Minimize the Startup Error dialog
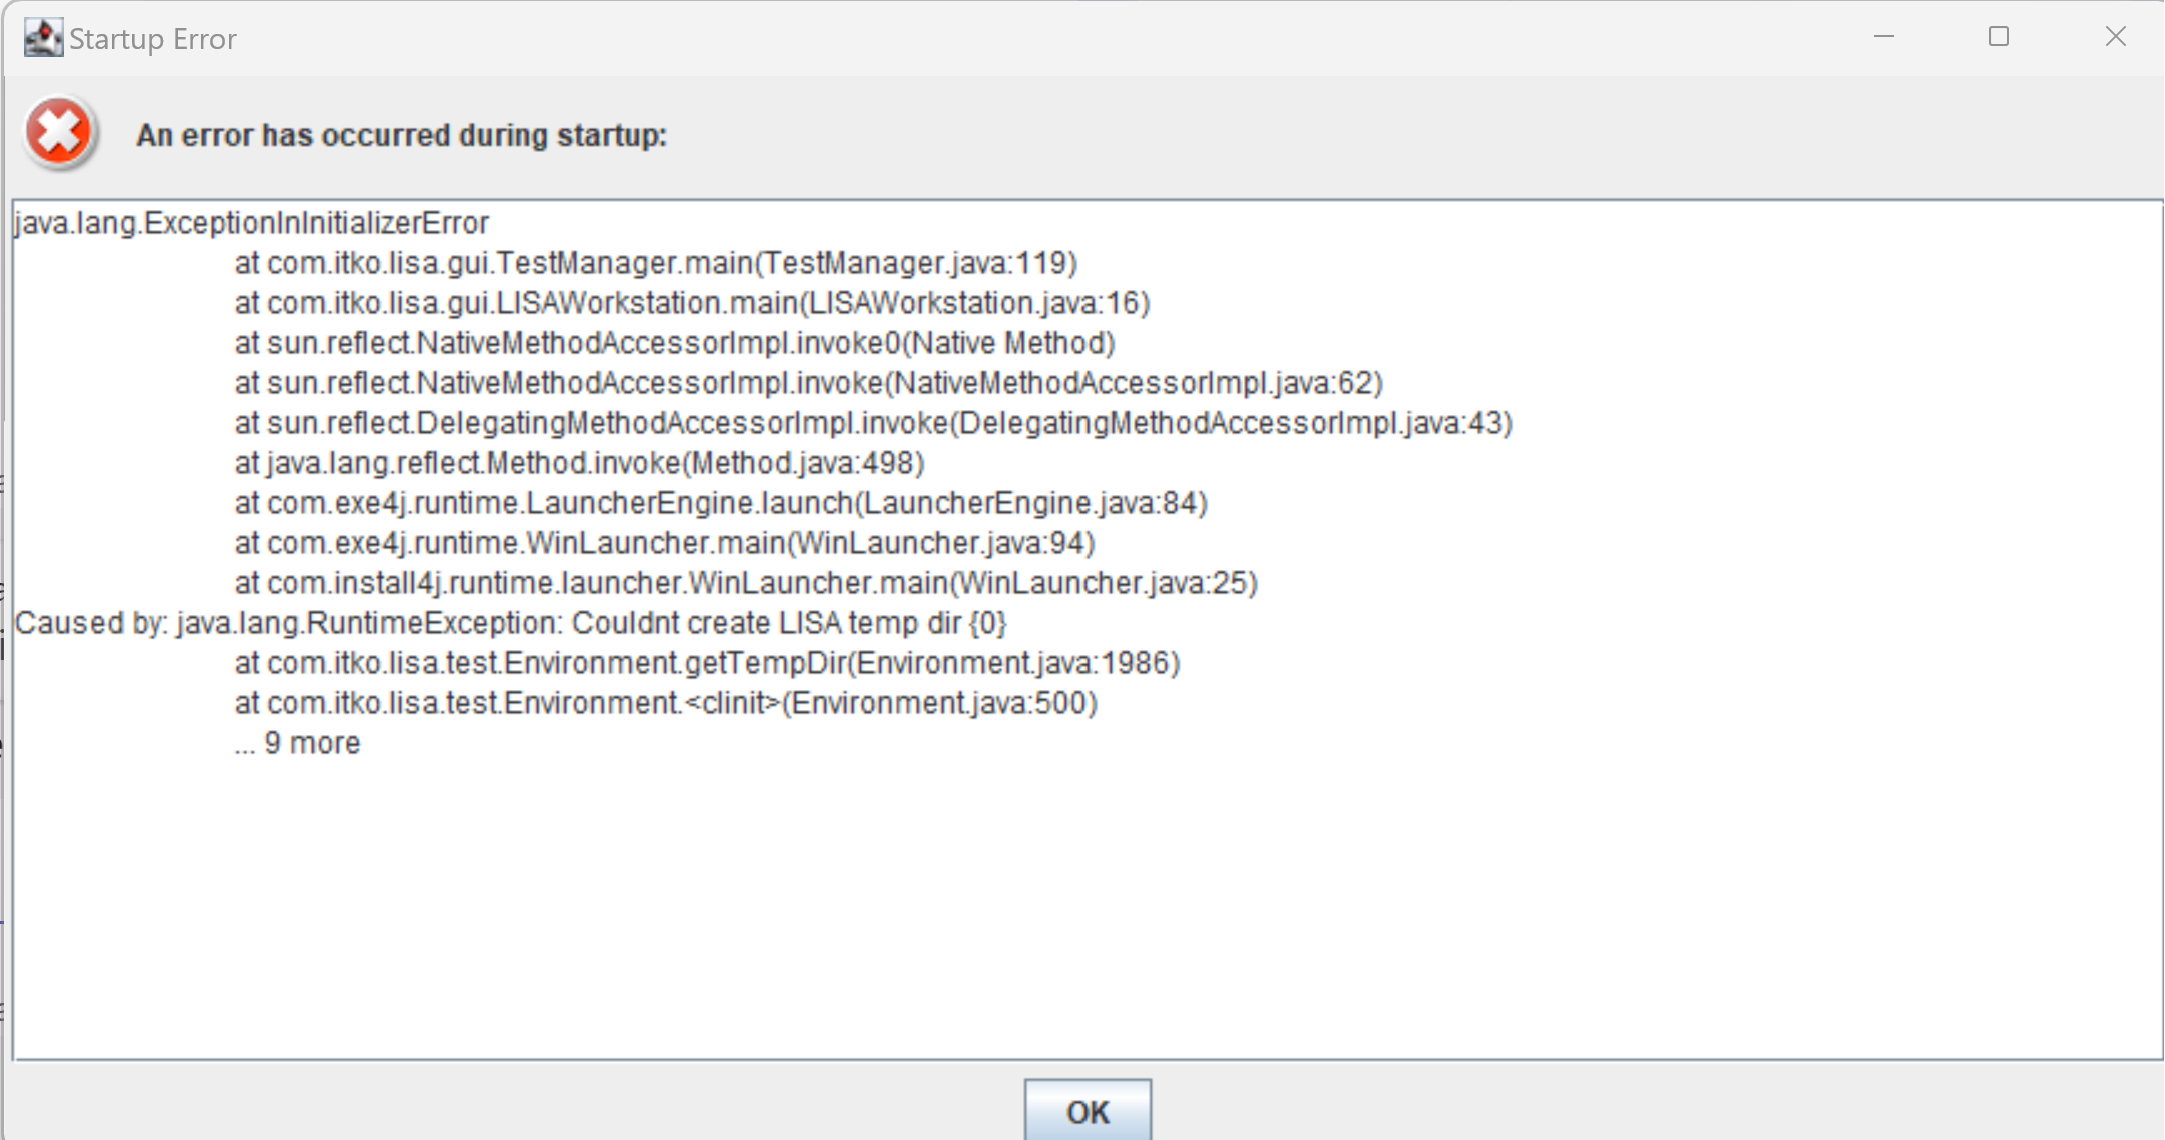This screenshot has height=1140, width=2165. pyautogui.click(x=1884, y=37)
